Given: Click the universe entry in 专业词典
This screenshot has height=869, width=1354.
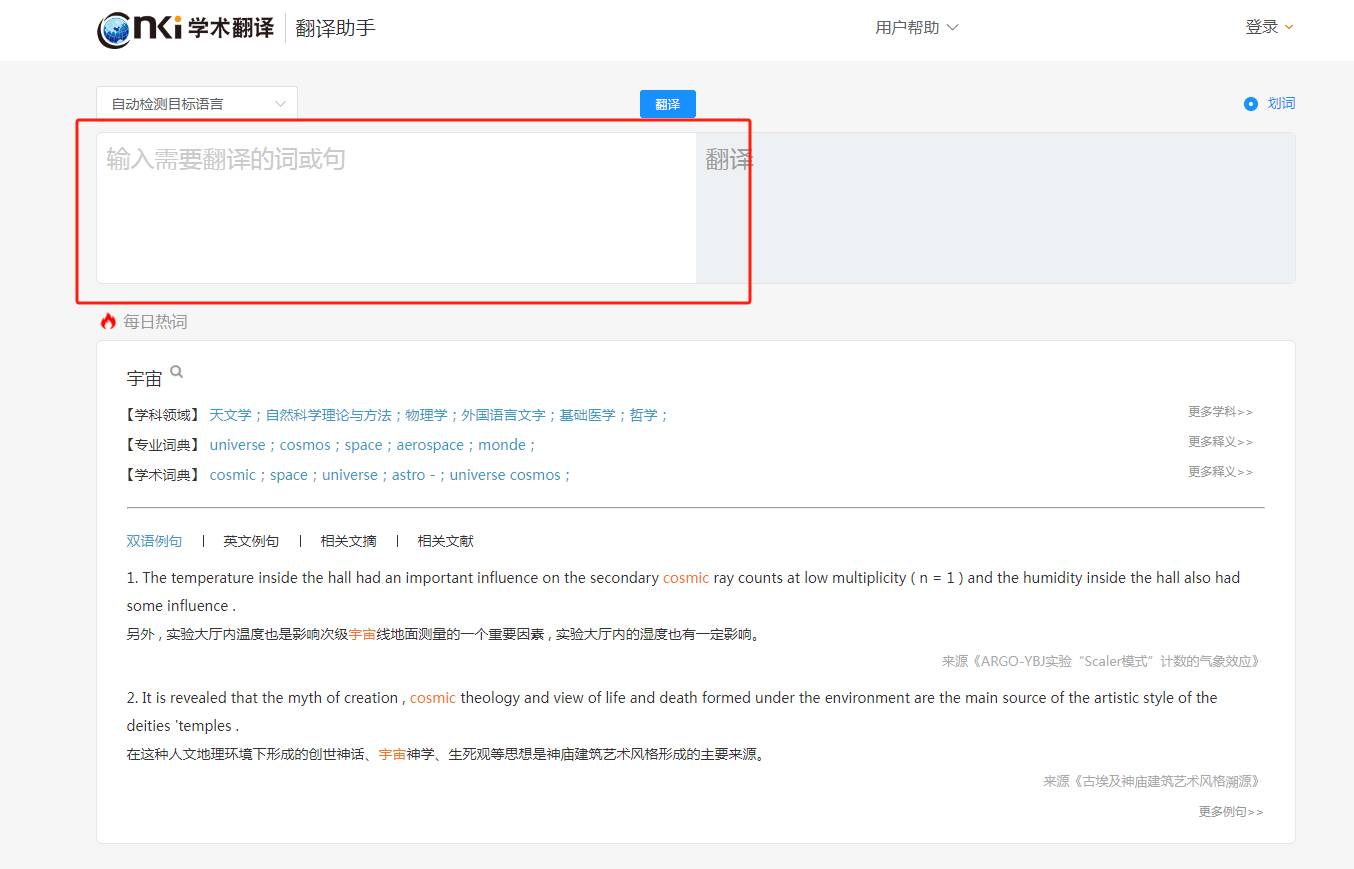Looking at the screenshot, I should [238, 444].
